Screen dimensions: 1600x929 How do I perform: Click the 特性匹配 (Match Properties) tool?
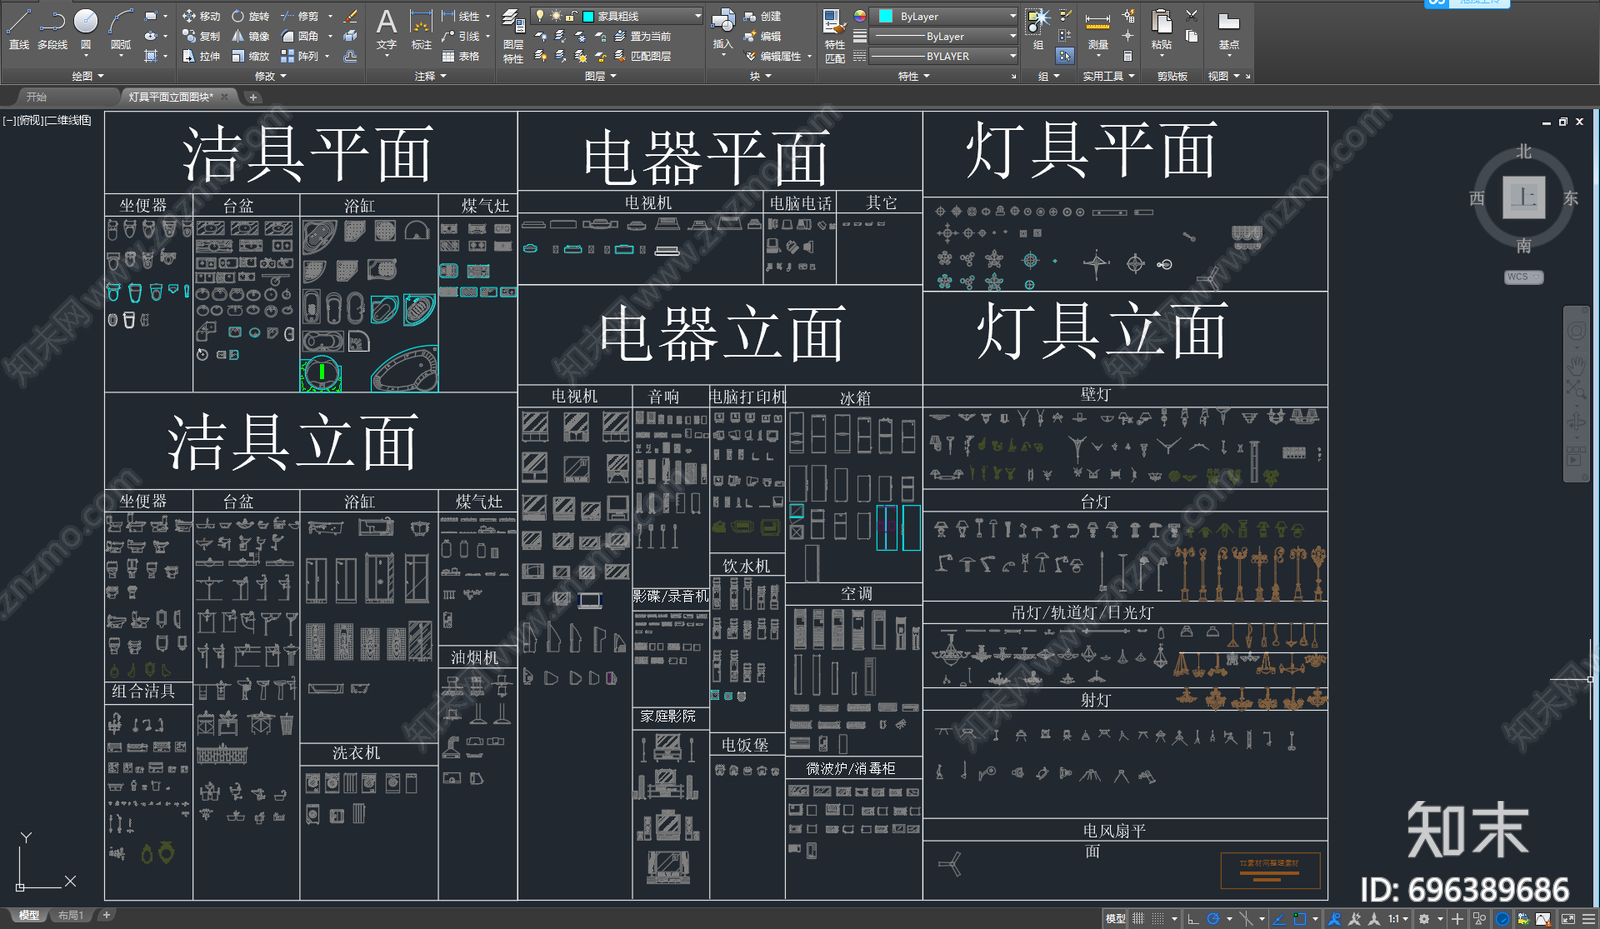(834, 36)
